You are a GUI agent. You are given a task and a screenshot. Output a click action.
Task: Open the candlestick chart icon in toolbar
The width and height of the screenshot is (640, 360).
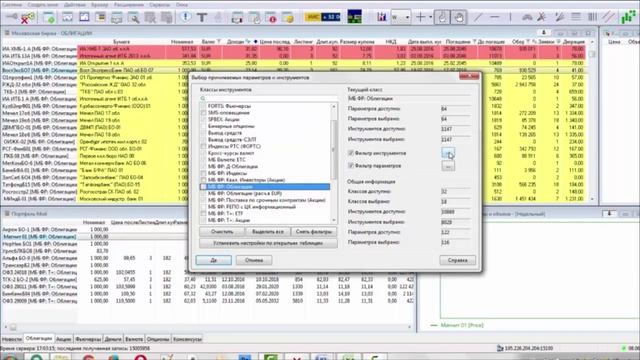pyautogui.click(x=382, y=17)
